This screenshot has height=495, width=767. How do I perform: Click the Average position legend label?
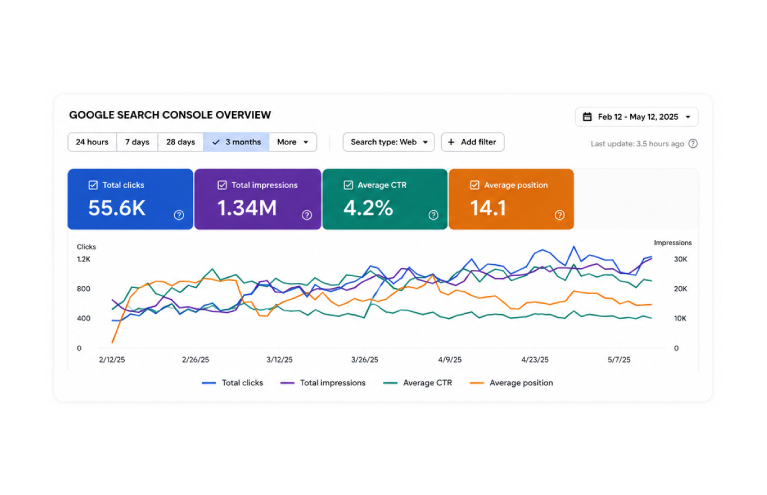click(521, 383)
